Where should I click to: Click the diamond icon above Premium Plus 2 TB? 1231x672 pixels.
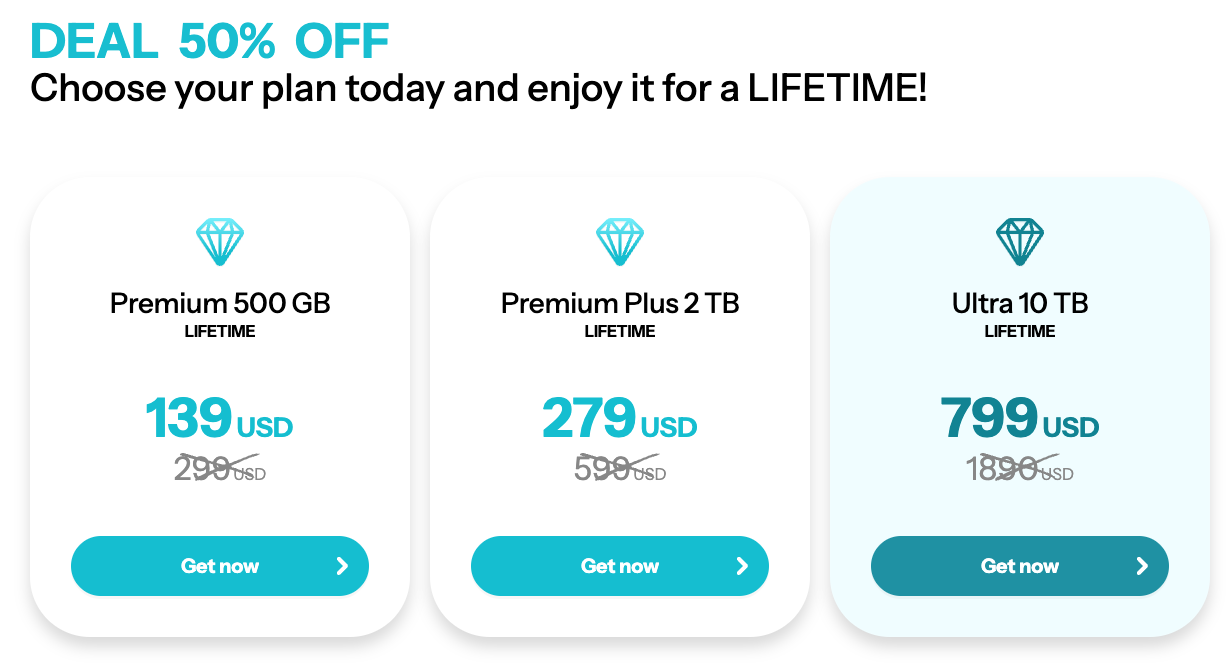click(620, 243)
